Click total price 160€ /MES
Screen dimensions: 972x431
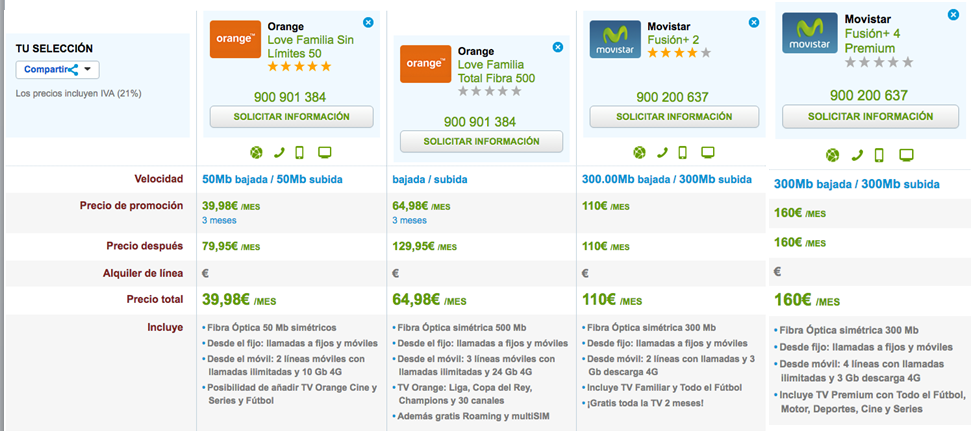[806, 301]
